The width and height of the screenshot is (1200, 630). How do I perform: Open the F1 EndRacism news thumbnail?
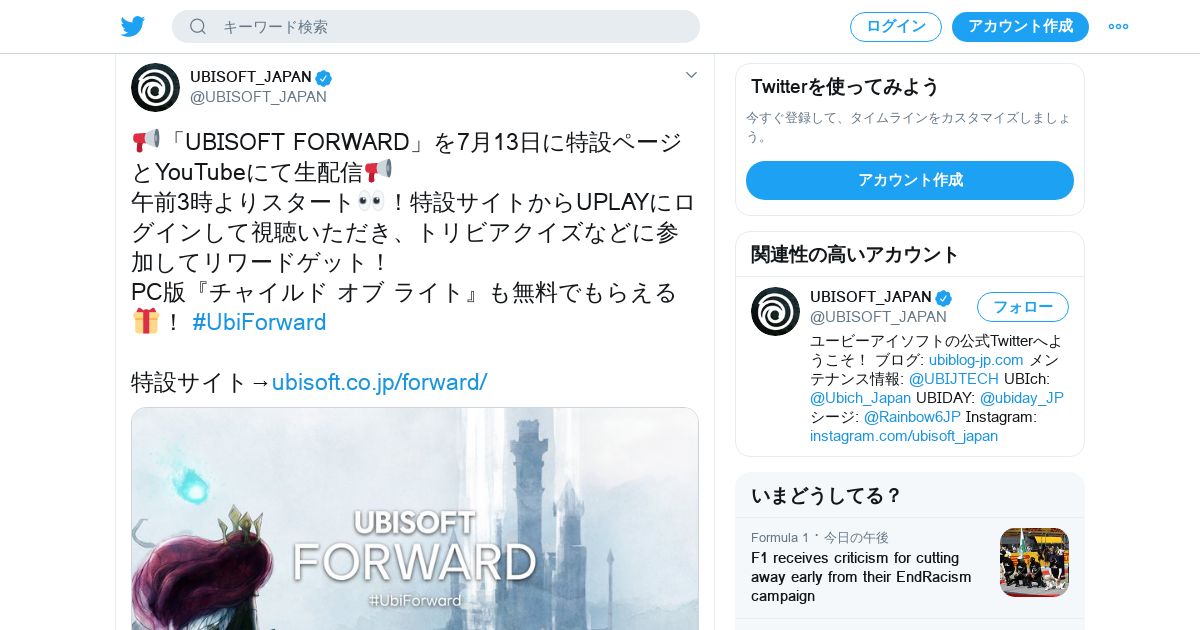tap(1034, 562)
